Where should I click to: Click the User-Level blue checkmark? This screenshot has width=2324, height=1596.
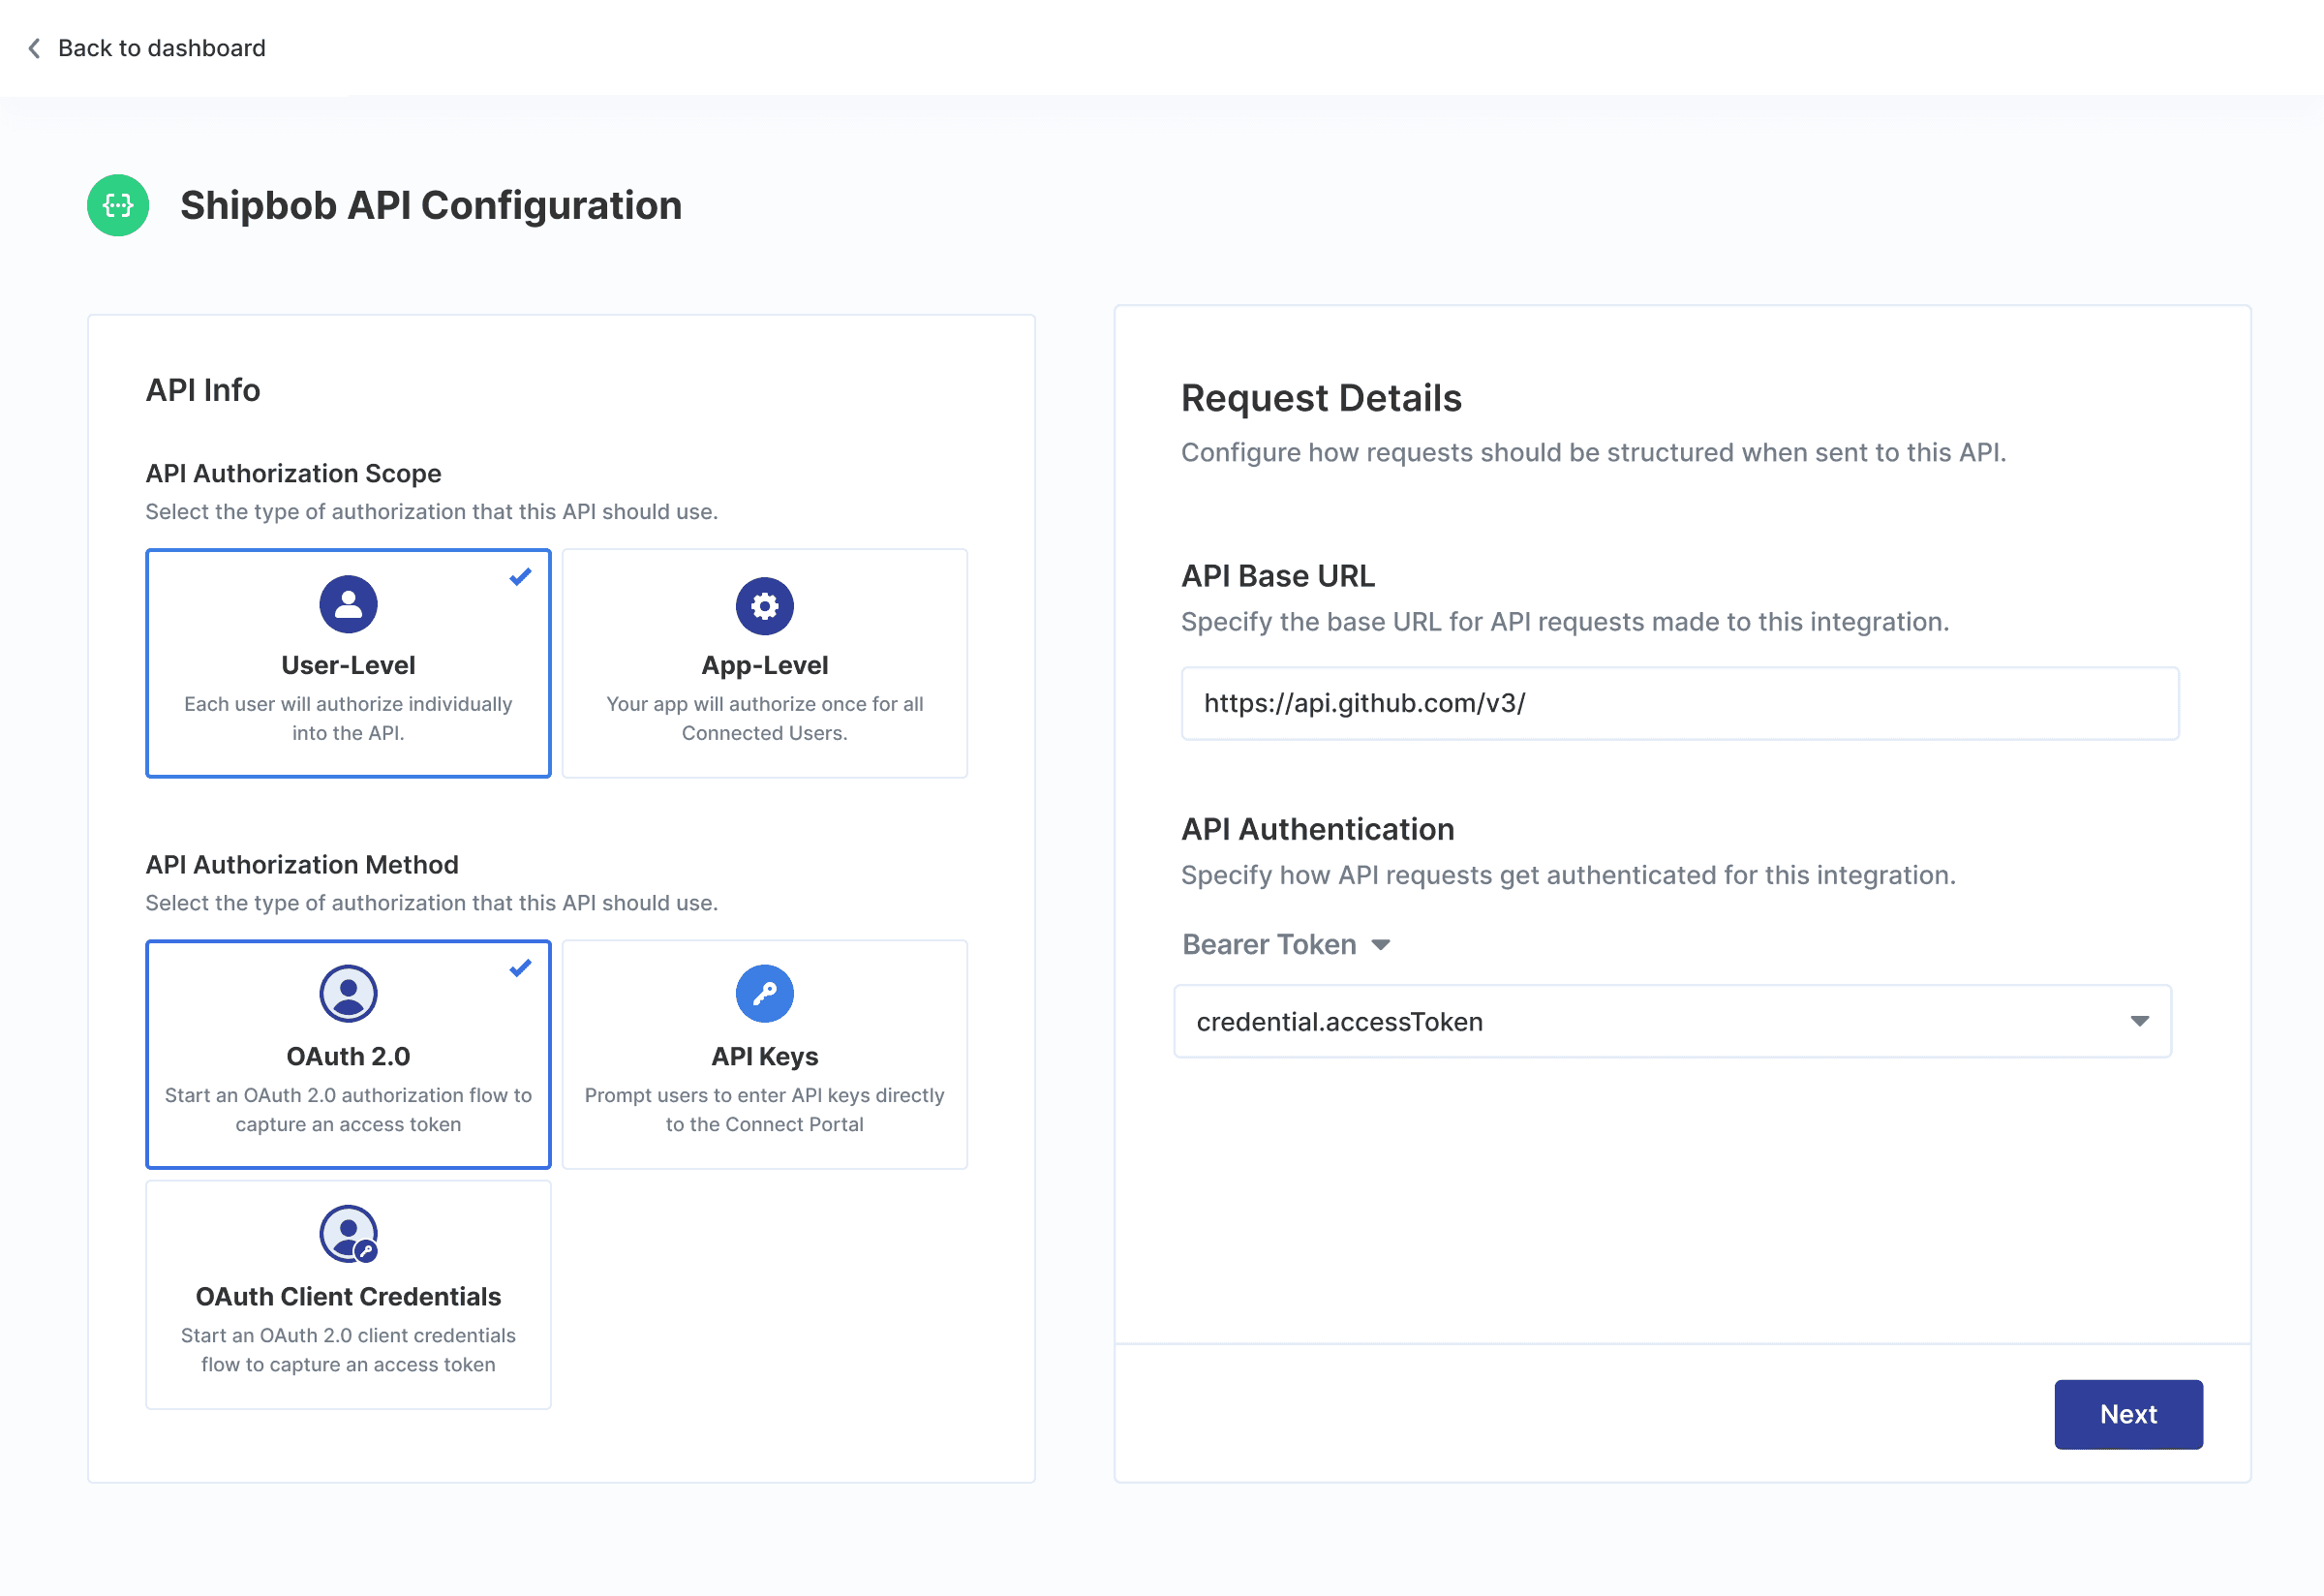coord(520,577)
